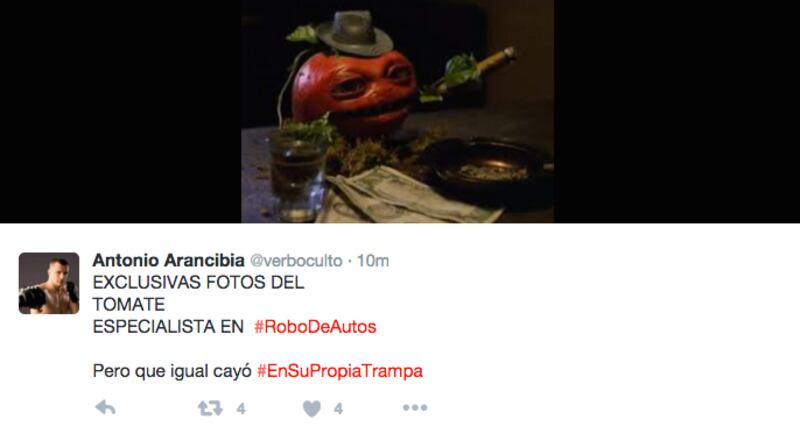Click the likes count next to heart

338,408
